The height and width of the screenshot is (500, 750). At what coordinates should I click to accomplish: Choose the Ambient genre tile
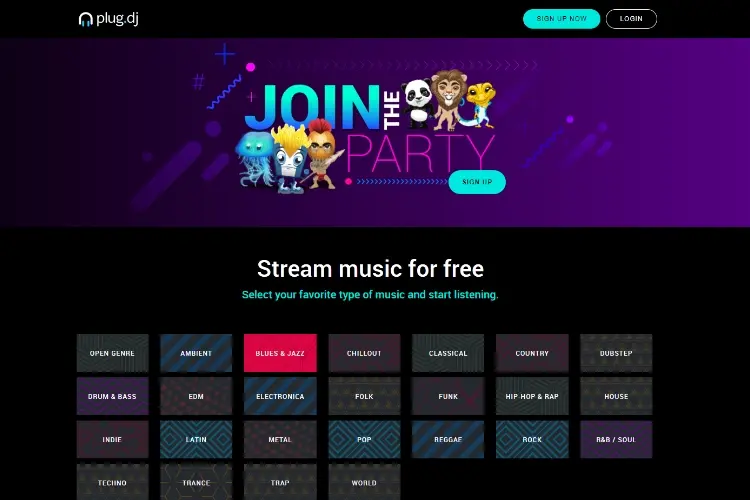(x=196, y=353)
